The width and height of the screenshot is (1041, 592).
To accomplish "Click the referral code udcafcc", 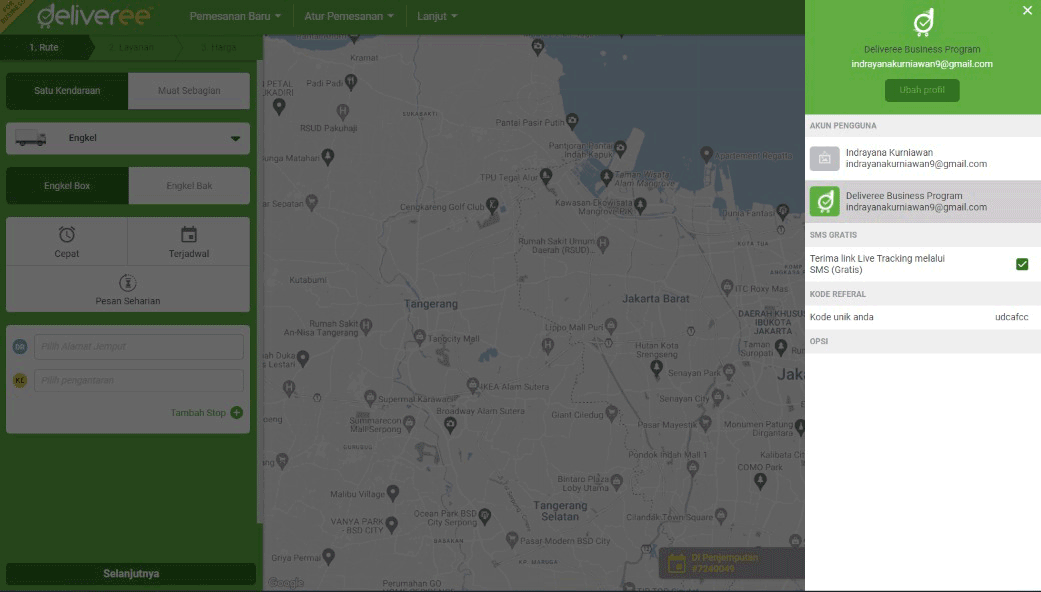I will click(1011, 317).
